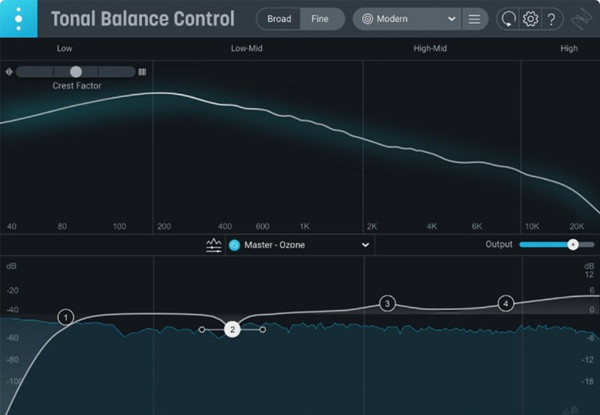Screen dimensions: 600x415
Task: Click the 1K frequency marker
Action: point(305,226)
